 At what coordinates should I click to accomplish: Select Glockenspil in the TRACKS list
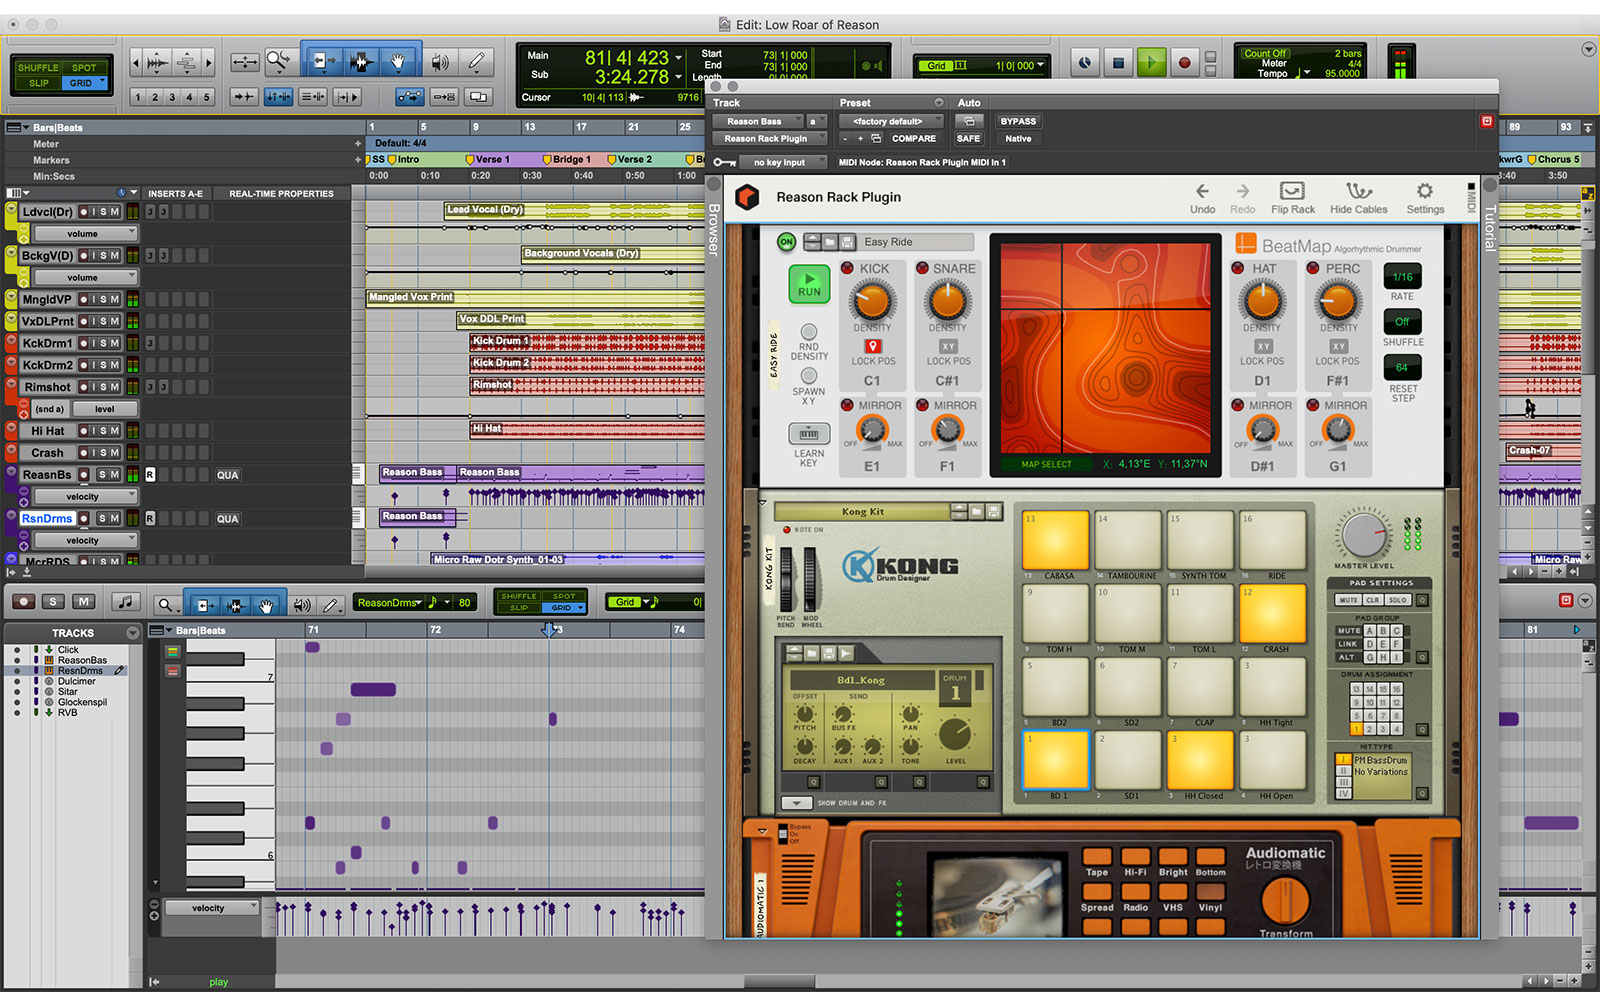(x=82, y=702)
